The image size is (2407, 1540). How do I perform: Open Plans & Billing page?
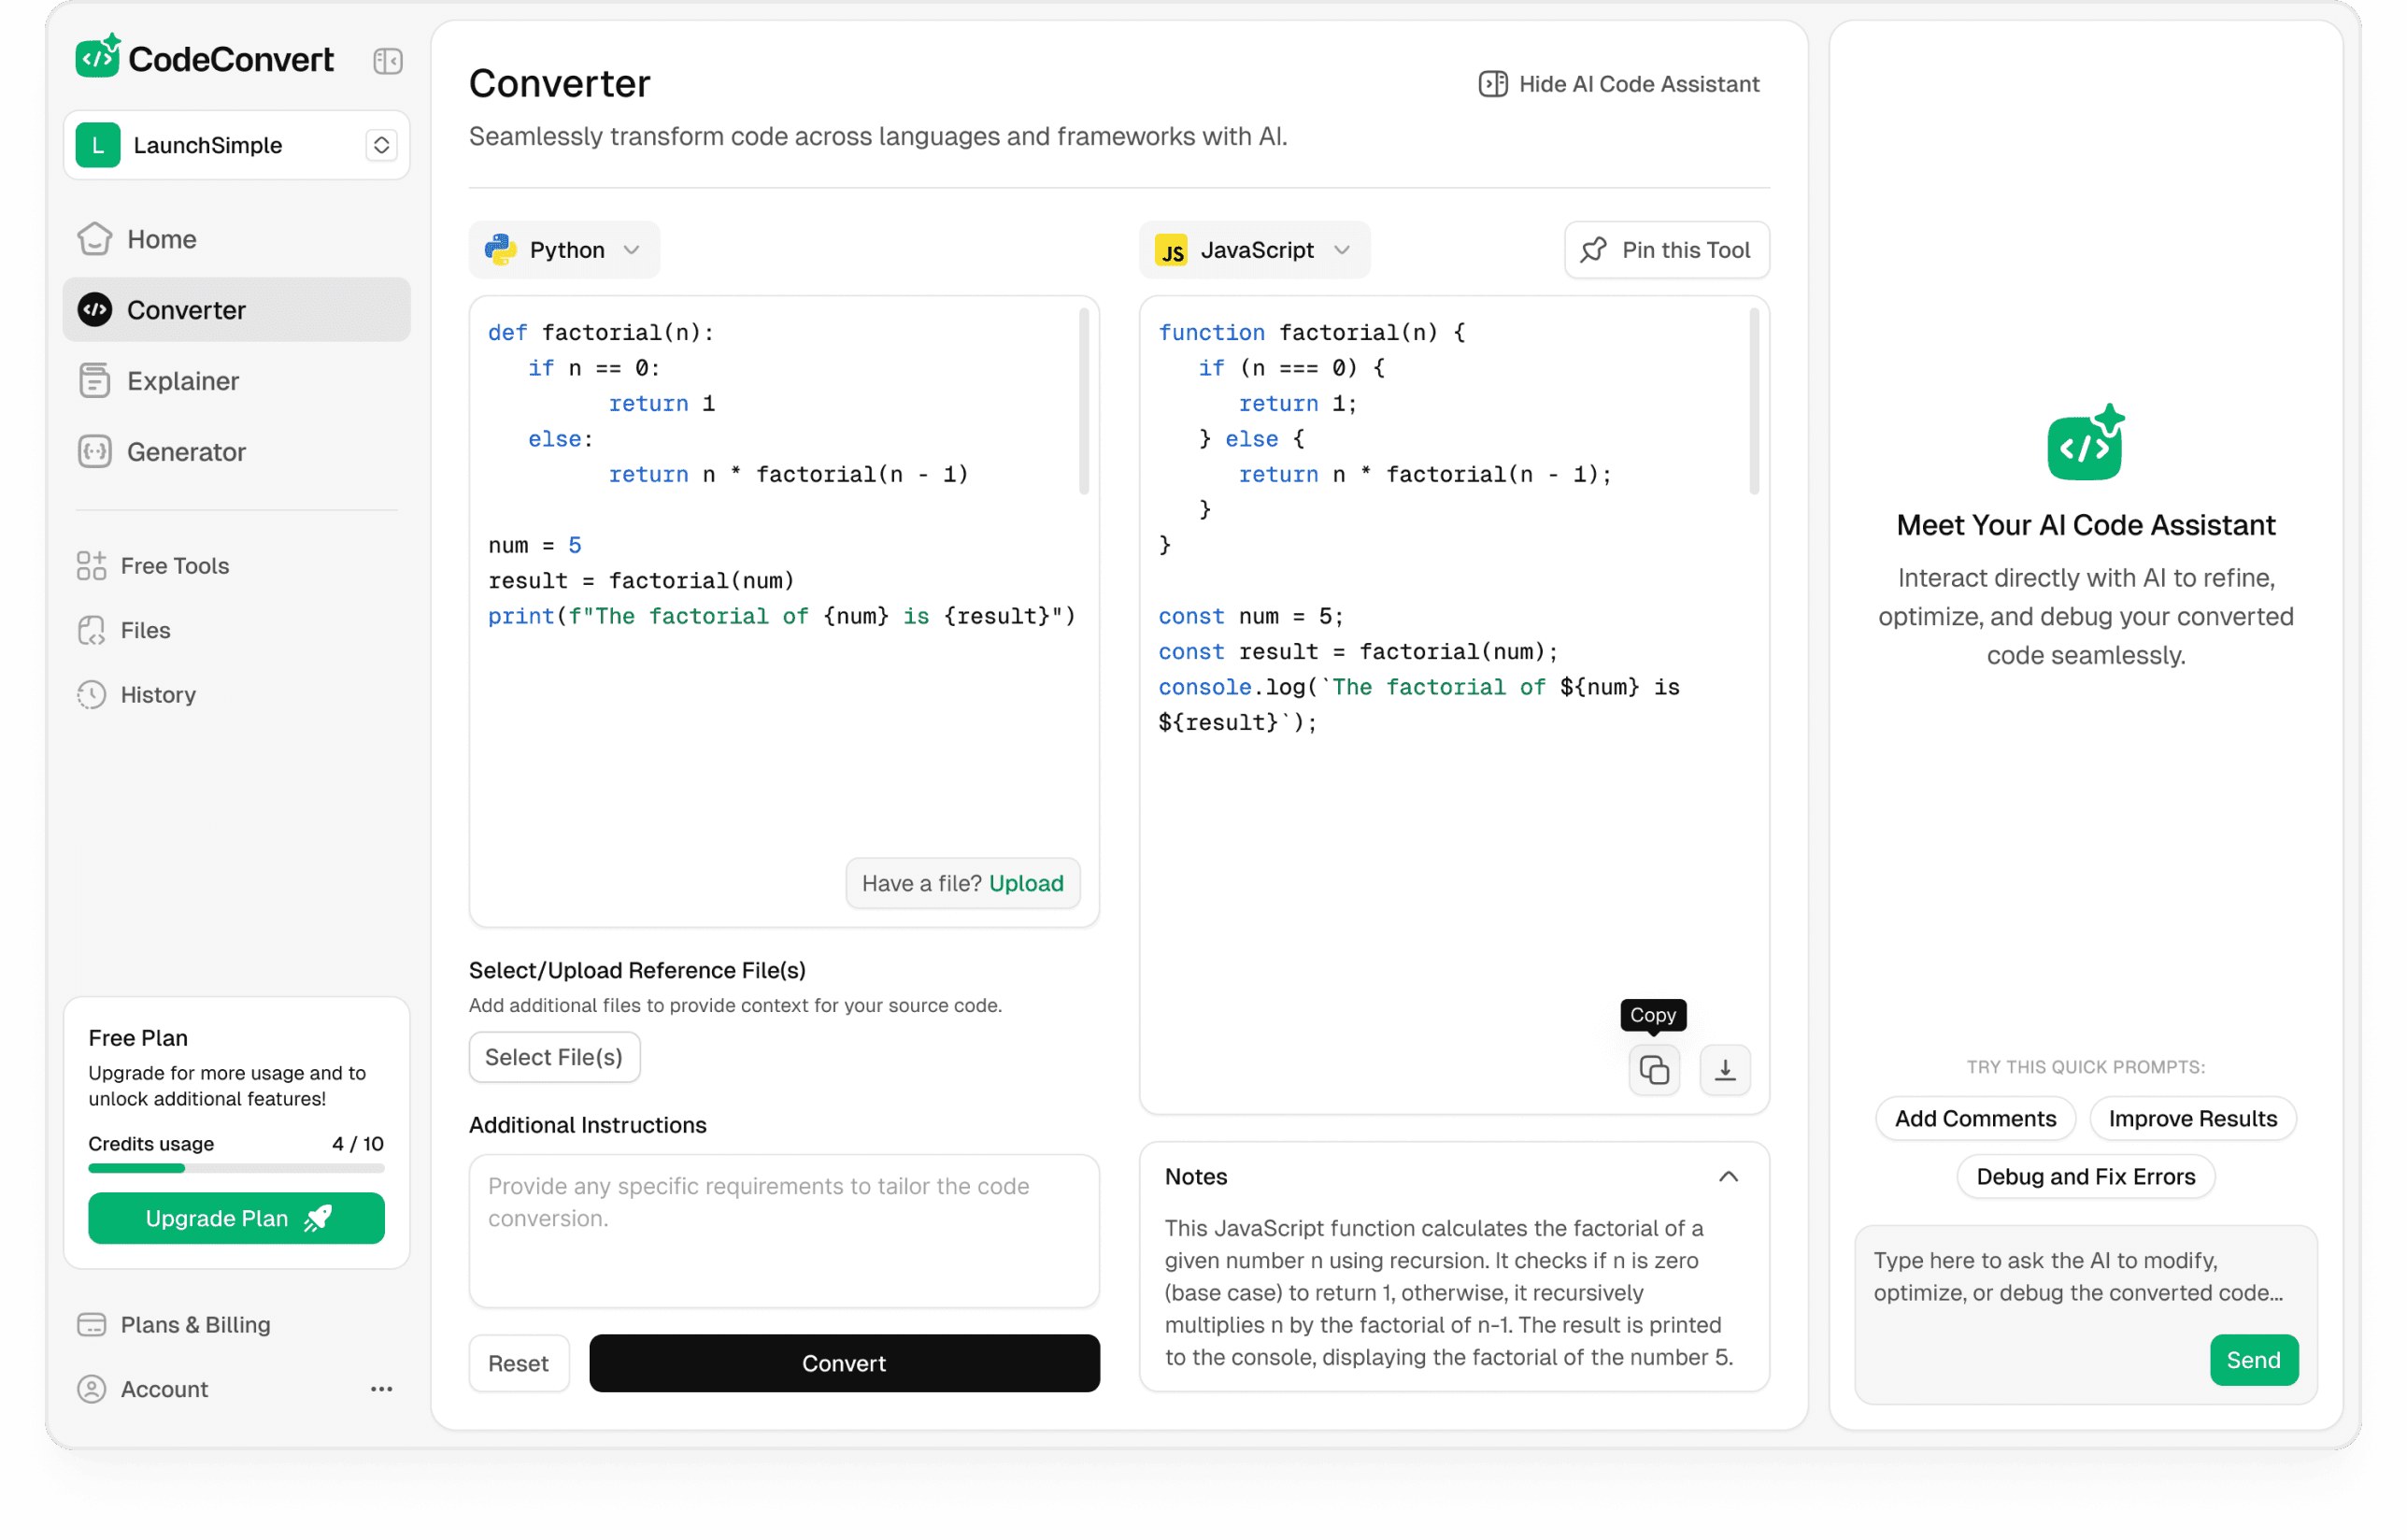(x=195, y=1324)
